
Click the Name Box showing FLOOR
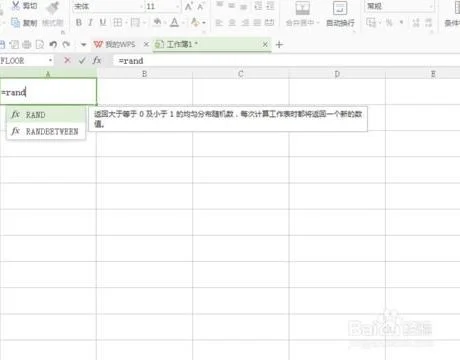pyautogui.click(x=23, y=61)
